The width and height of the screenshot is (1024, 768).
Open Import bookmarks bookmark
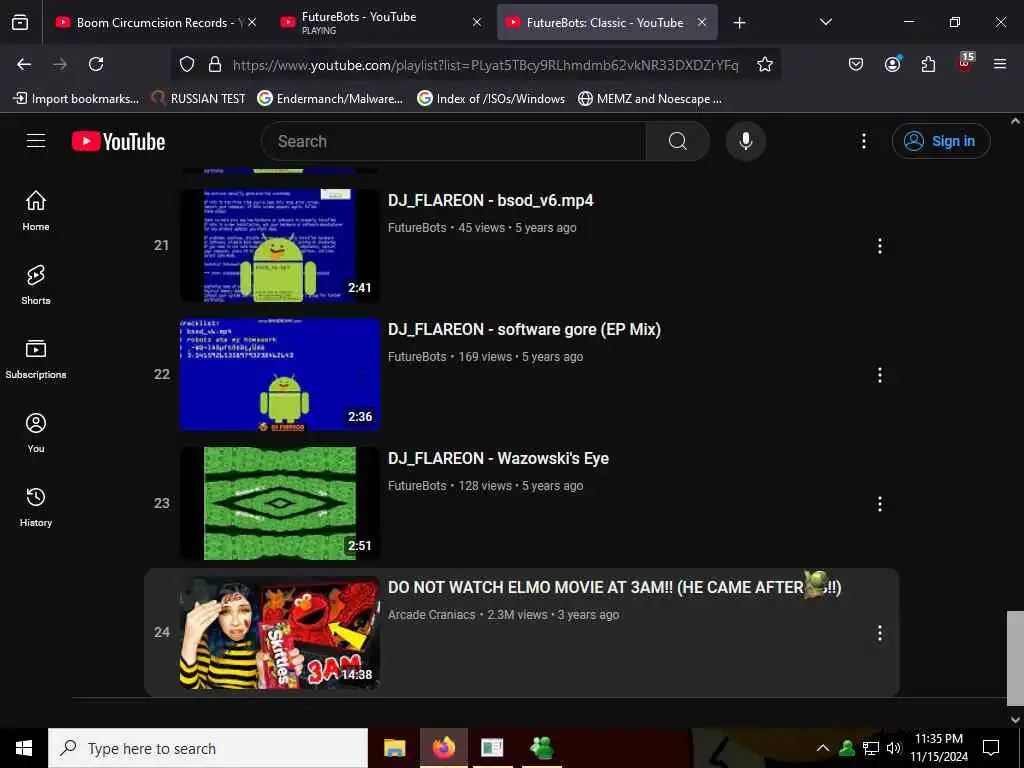[76, 99]
